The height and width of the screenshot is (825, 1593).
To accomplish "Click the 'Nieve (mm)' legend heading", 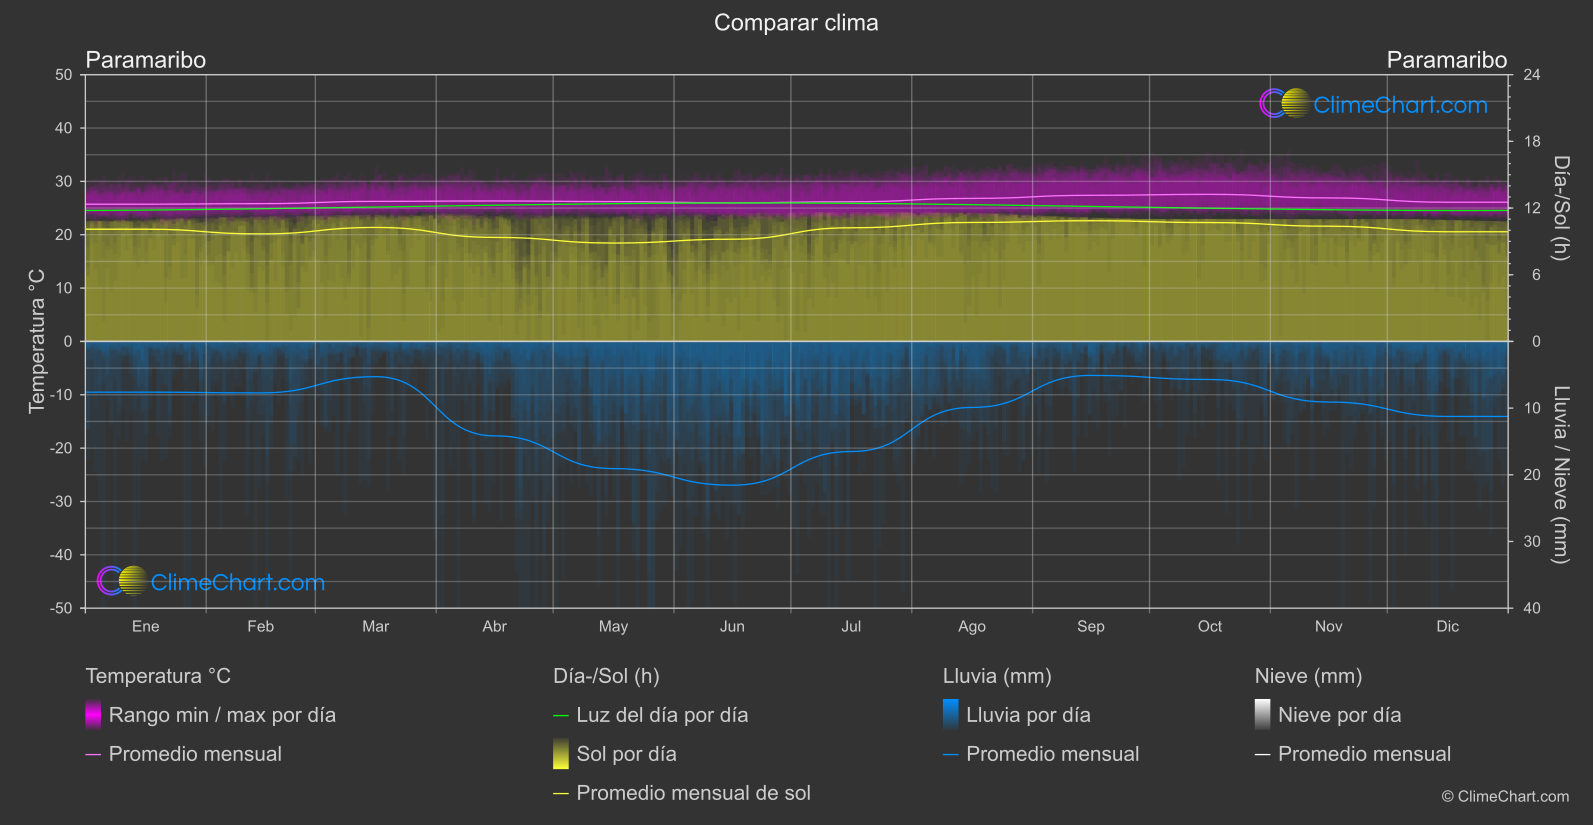I will [x=1309, y=676].
